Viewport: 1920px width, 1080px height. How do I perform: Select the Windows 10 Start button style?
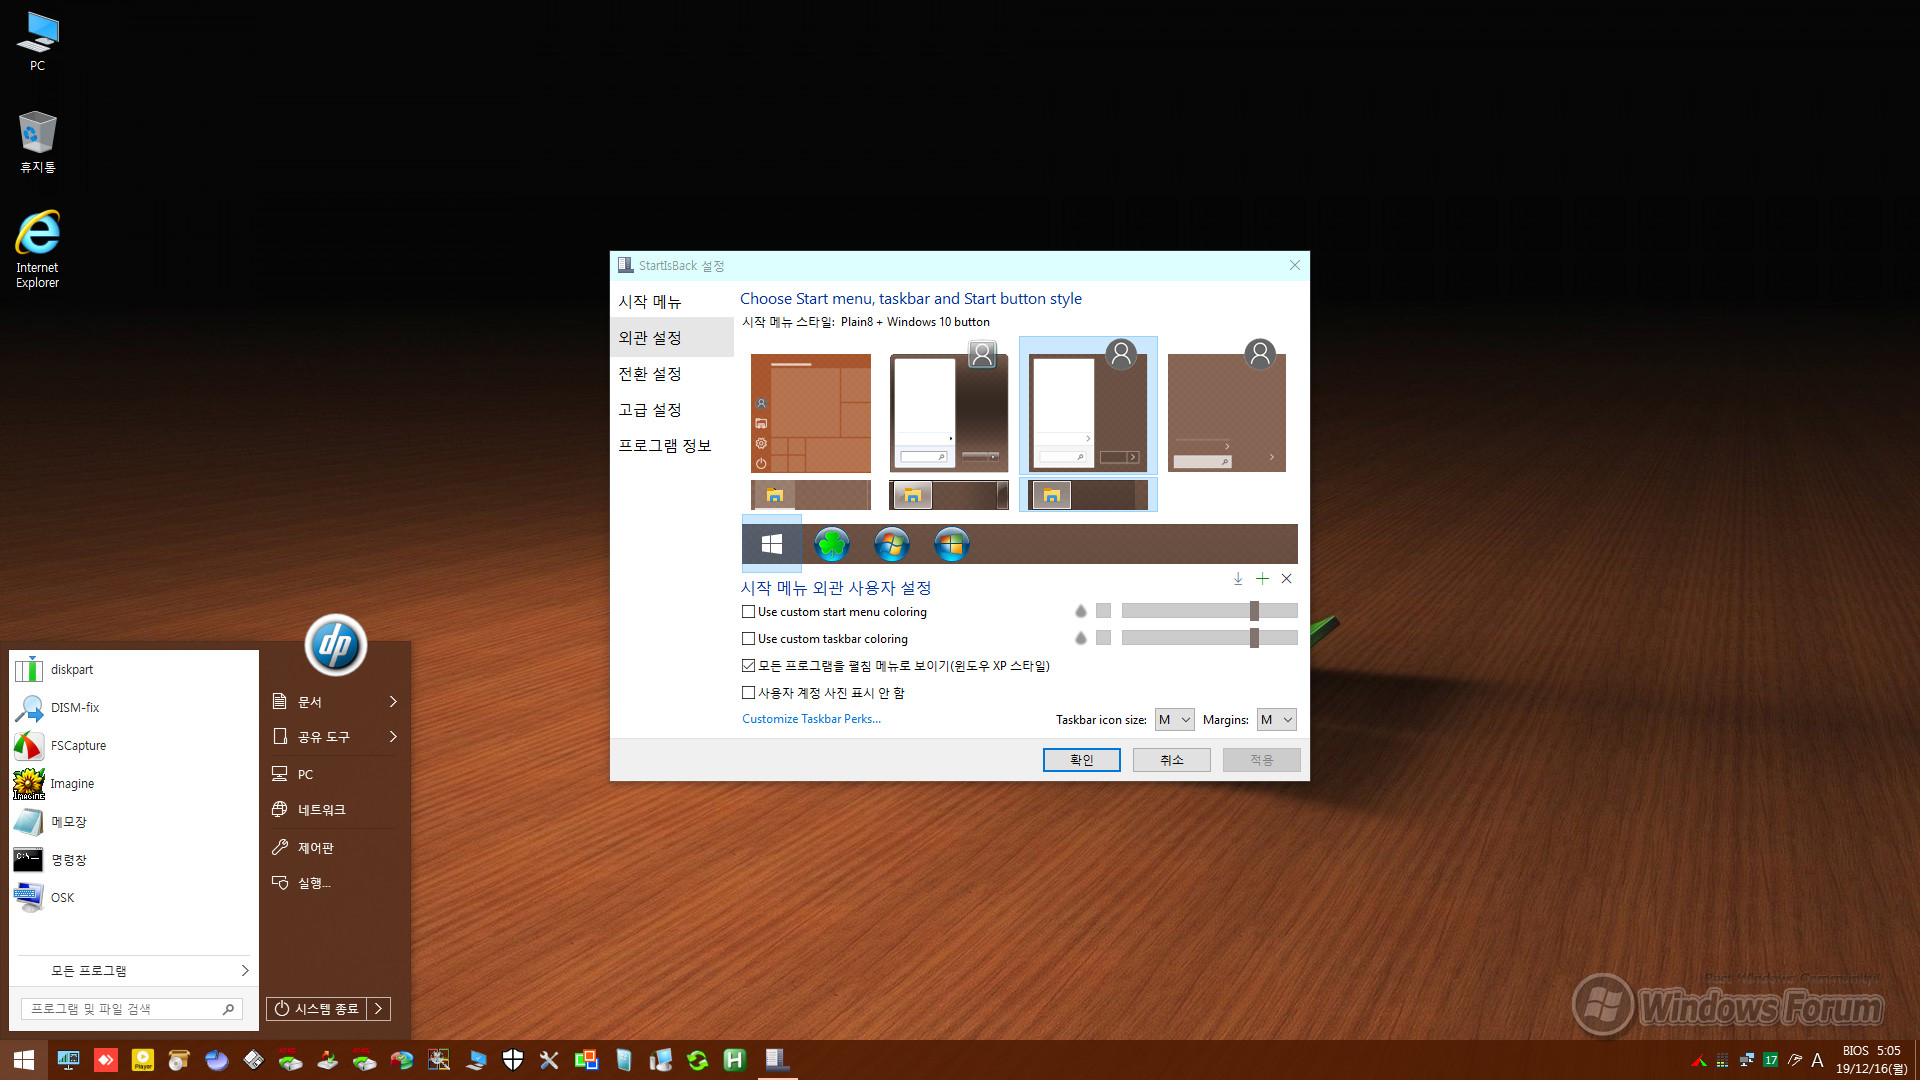point(771,544)
